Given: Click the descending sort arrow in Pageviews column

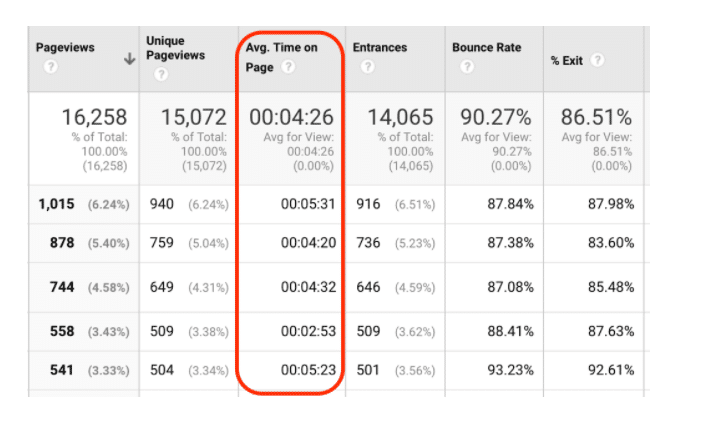Looking at the screenshot, I should 129,59.
